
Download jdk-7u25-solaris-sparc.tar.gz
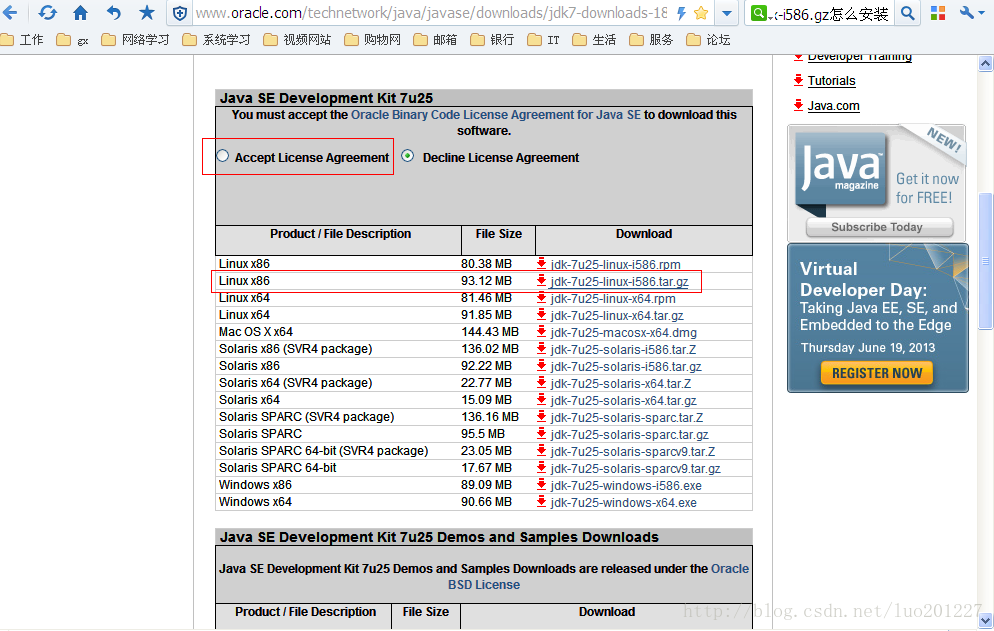[629, 435]
